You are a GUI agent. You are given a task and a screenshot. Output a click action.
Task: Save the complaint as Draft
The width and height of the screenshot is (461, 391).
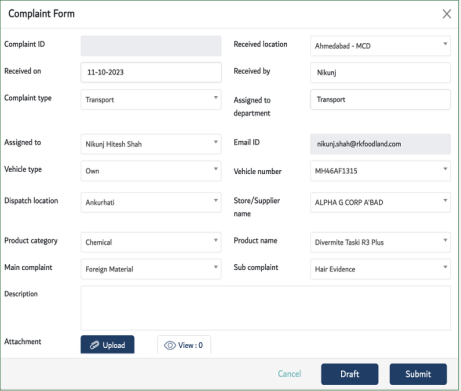coord(350,374)
